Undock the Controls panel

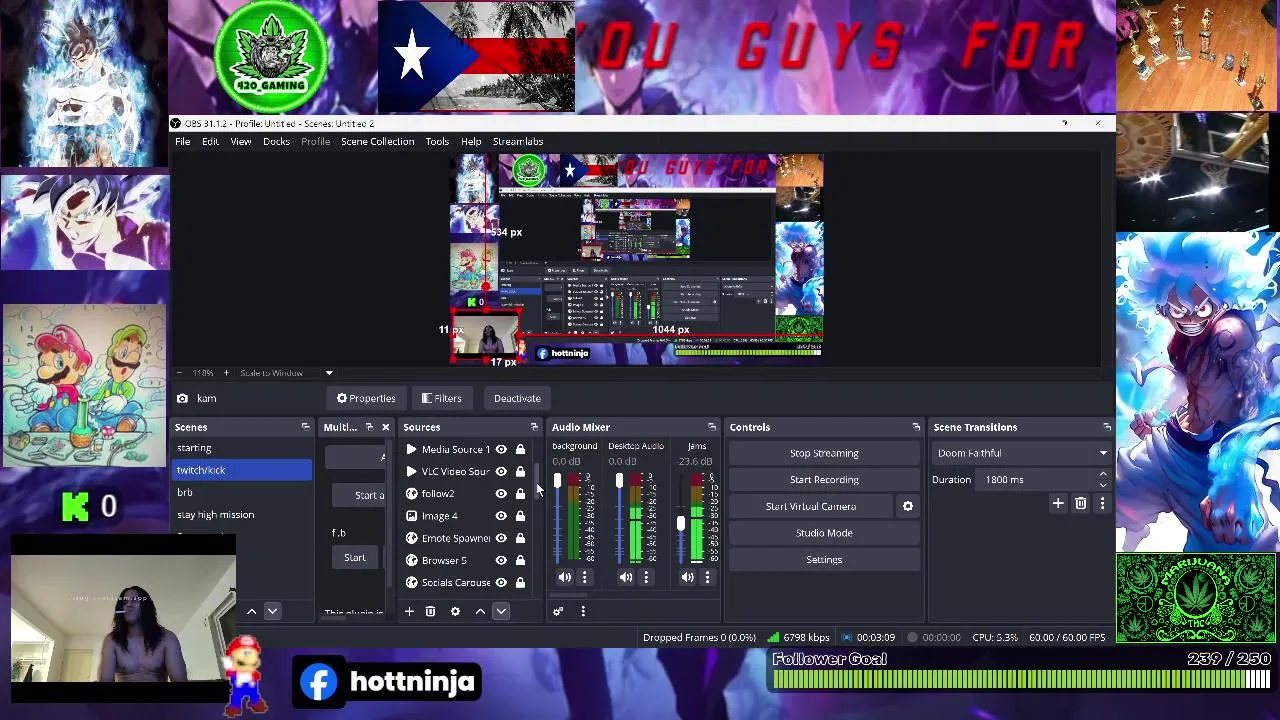tap(916, 427)
